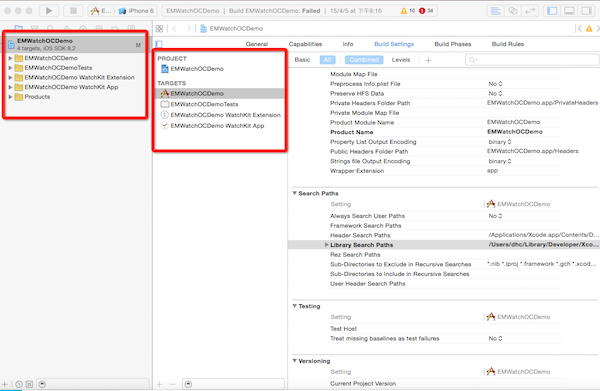The image size is (600, 391).
Task: Switch to the Build Rules tab
Action: [x=508, y=44]
